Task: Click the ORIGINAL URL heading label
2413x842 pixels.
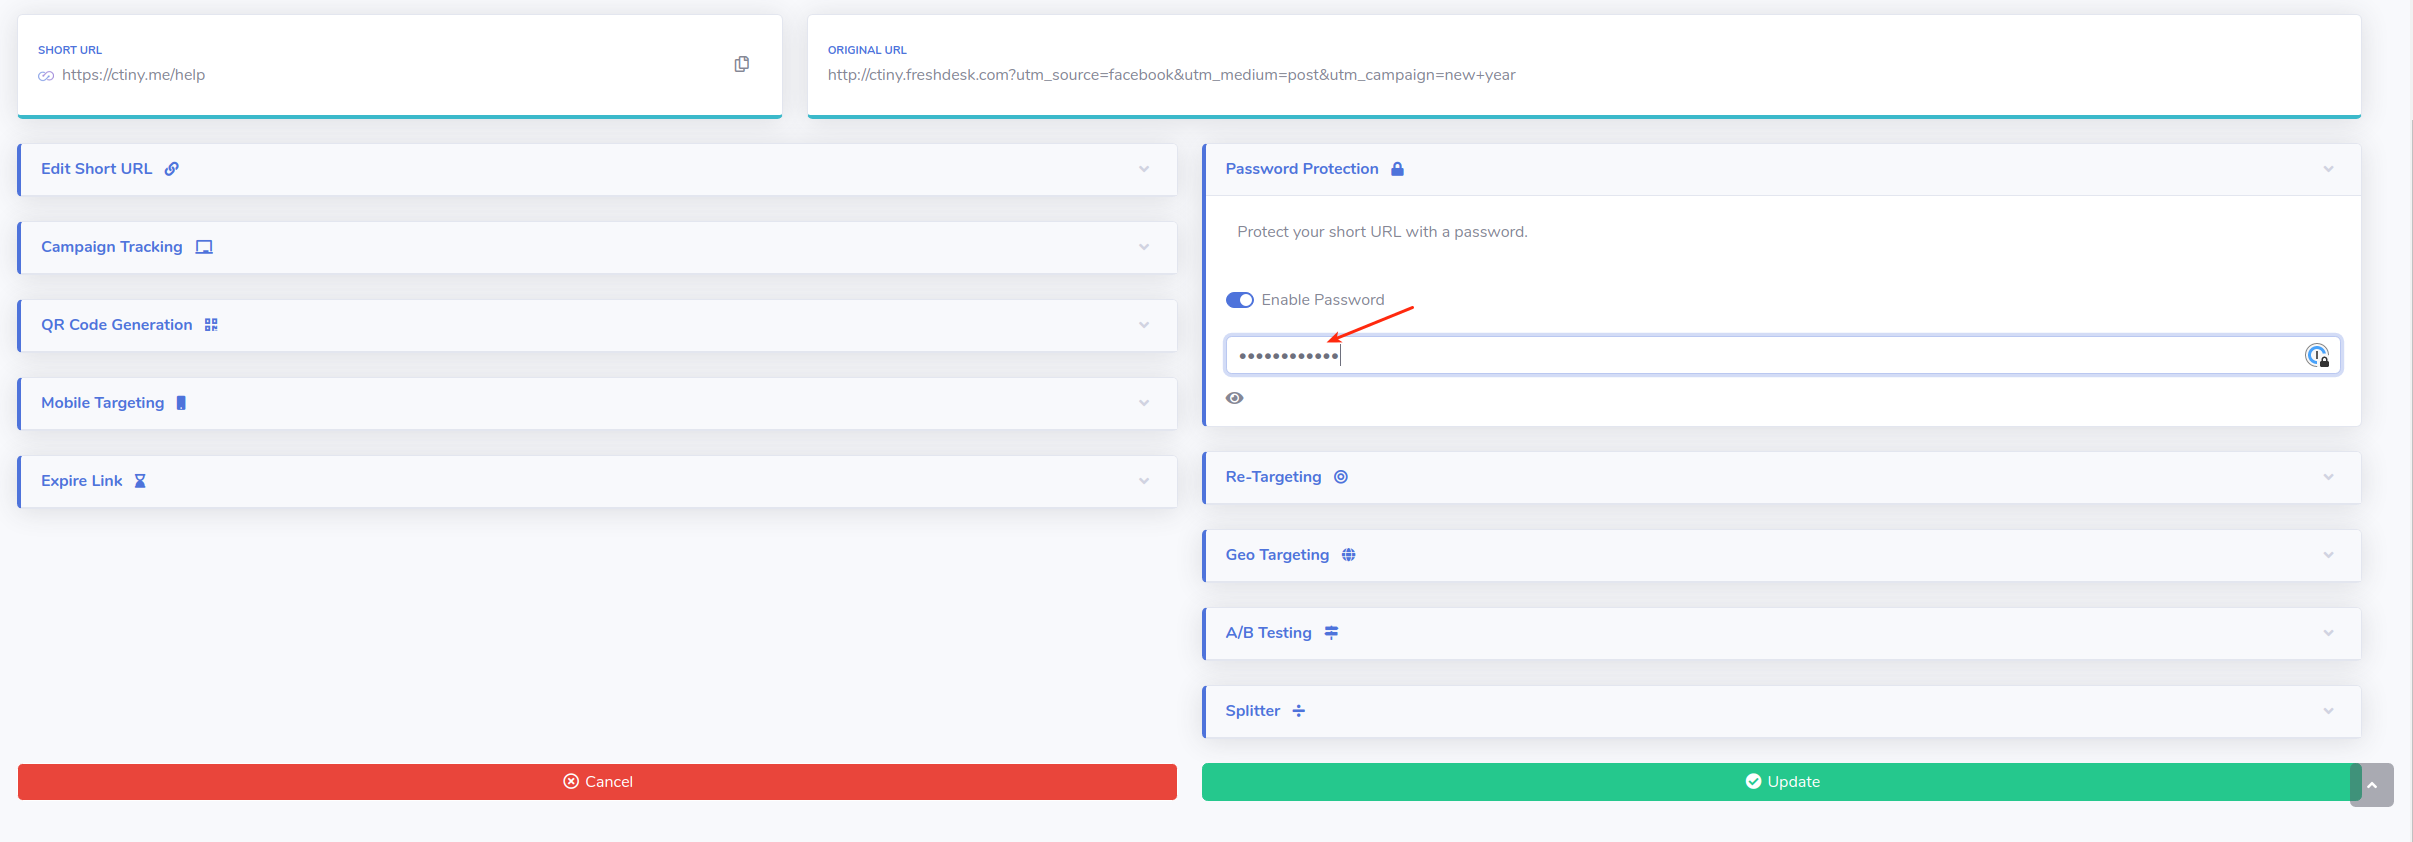Action: tap(867, 50)
